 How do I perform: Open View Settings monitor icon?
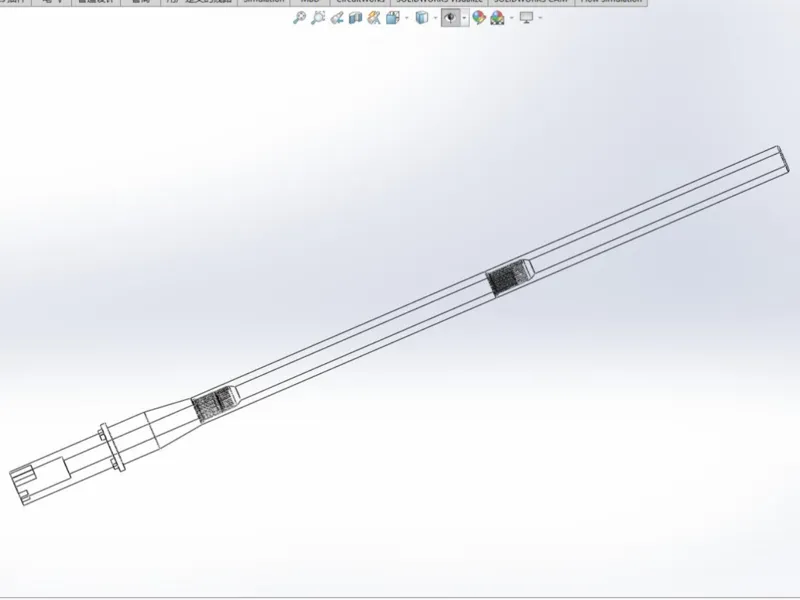point(527,18)
